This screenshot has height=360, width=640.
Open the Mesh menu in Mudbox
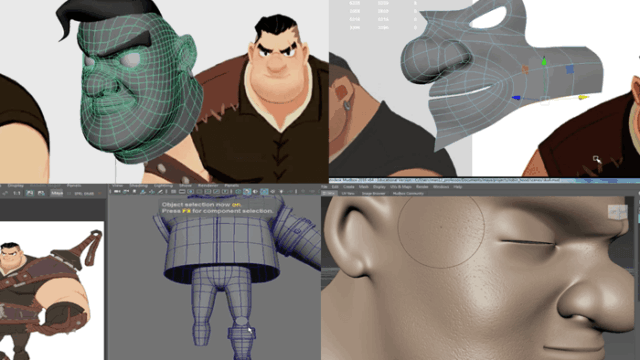364,187
